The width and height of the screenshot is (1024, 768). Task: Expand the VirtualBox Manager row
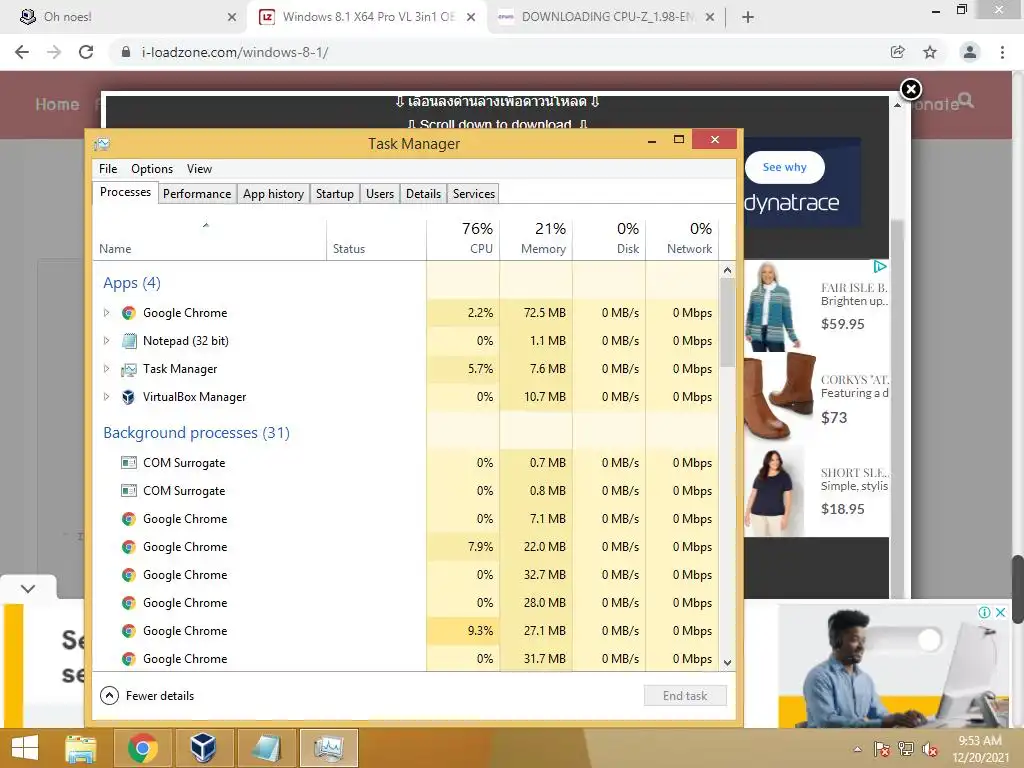(106, 397)
